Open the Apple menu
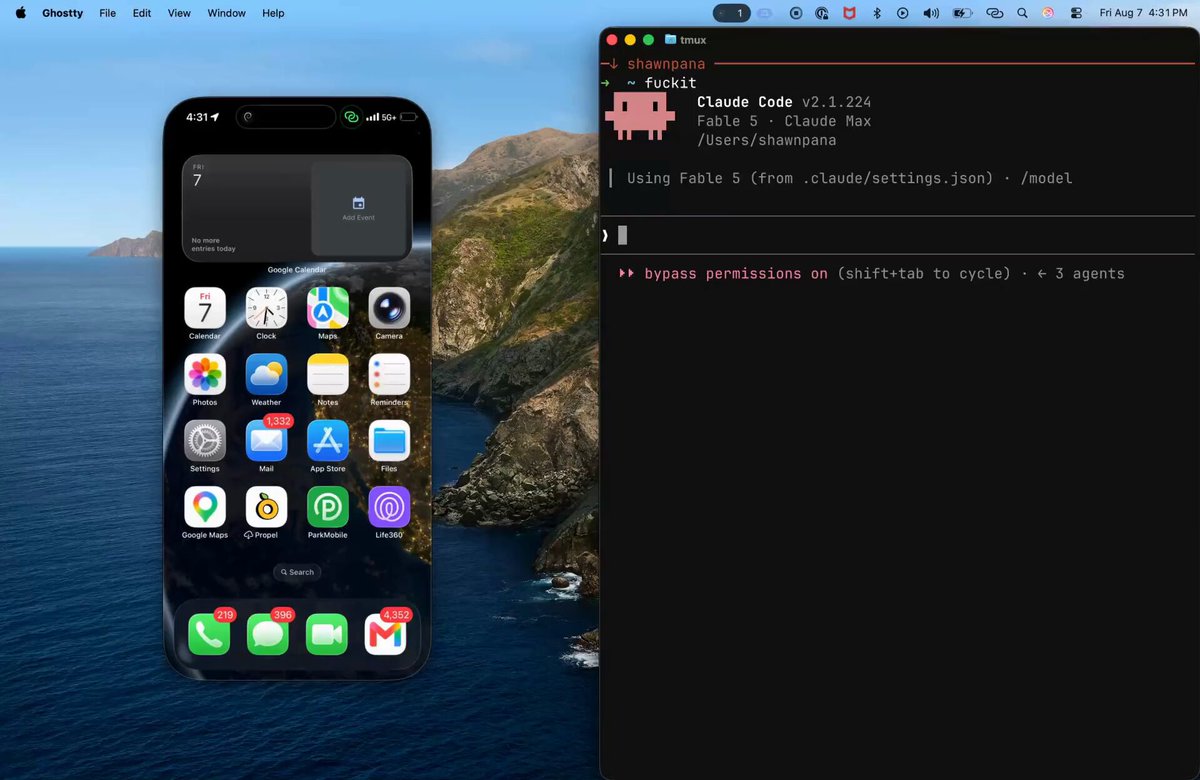Image resolution: width=1200 pixels, height=780 pixels. pos(20,13)
